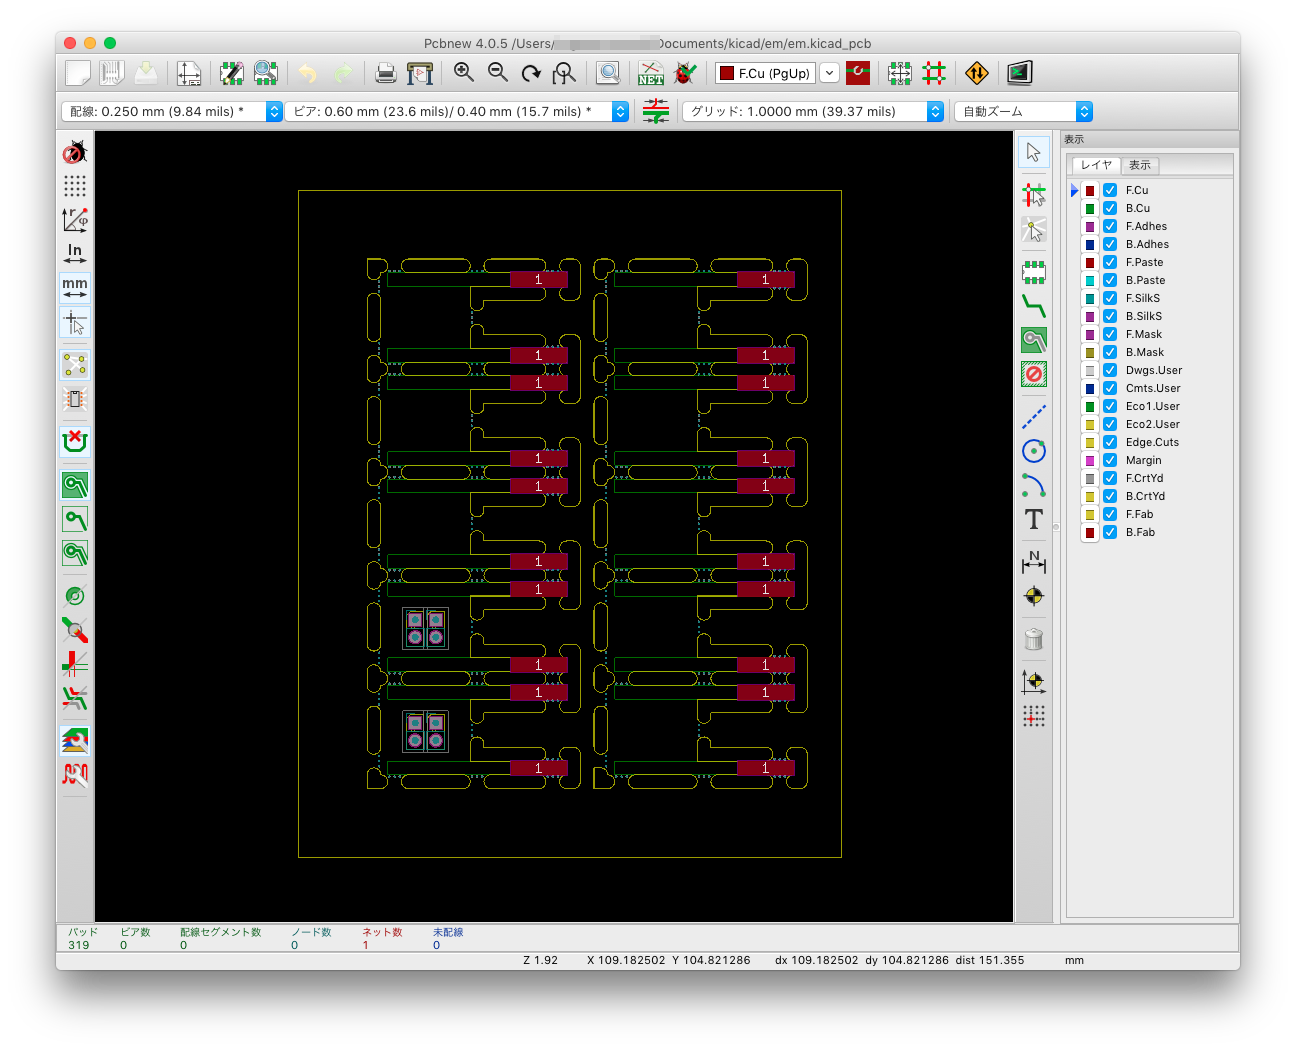Select the F.Mask layer name

click(1144, 334)
